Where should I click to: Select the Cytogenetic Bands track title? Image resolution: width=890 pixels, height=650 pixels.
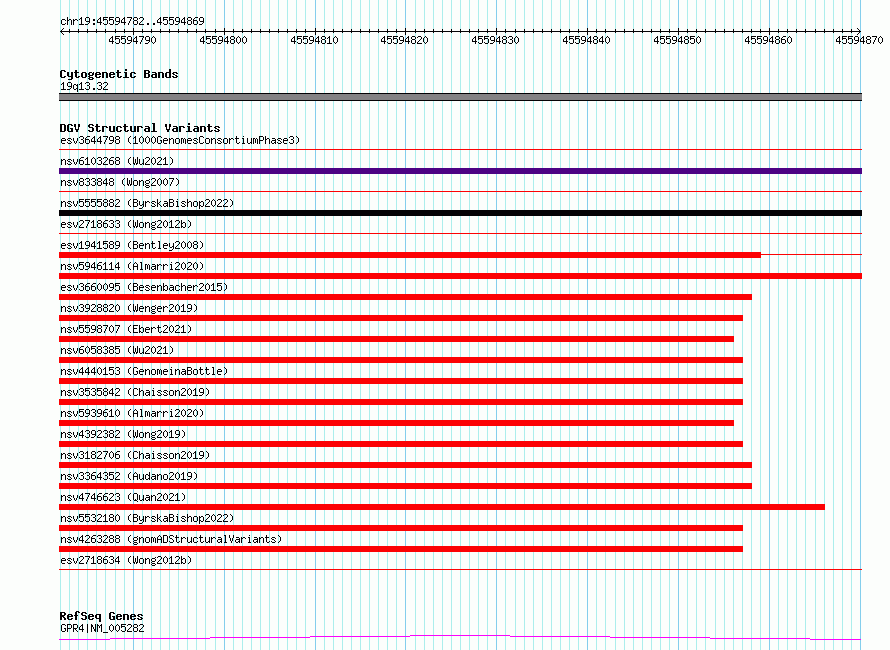coord(119,74)
